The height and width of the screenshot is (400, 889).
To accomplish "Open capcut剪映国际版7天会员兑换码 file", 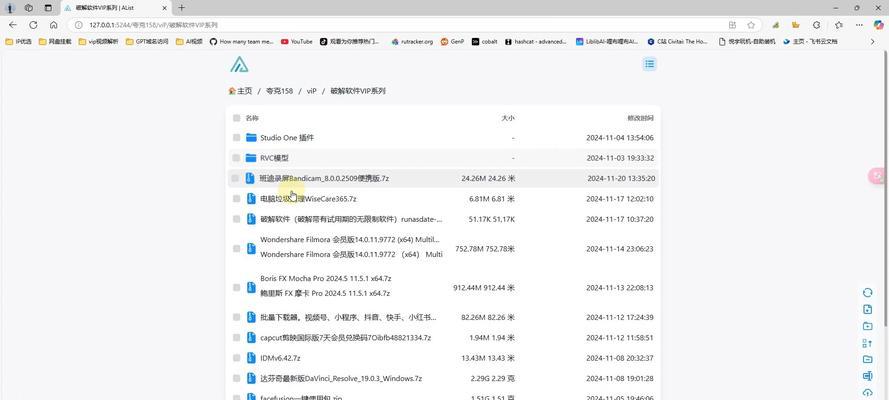I will [345, 338].
